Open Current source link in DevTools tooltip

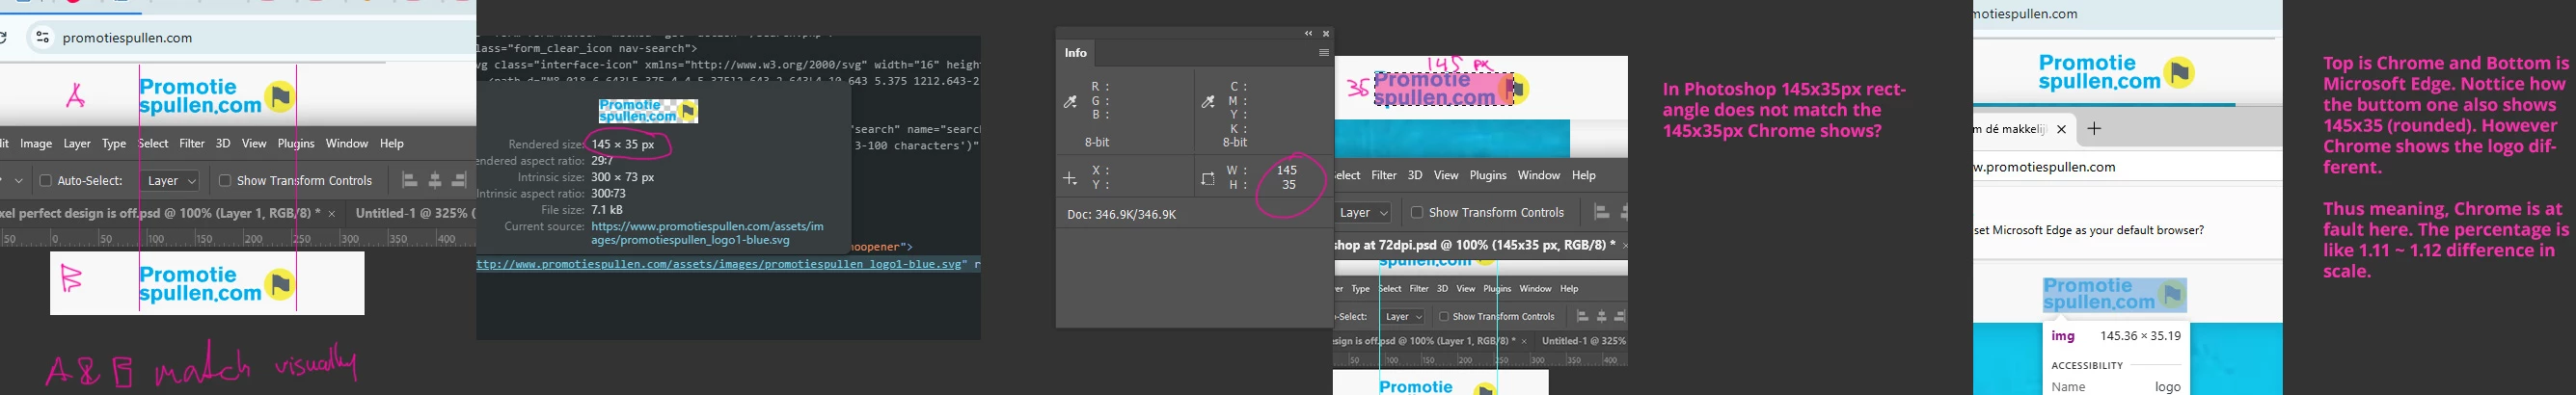[x=707, y=233]
